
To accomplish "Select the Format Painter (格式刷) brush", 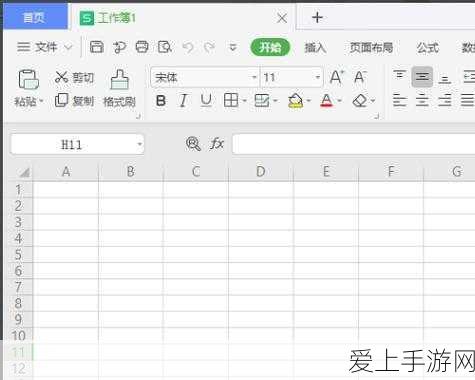I will (x=119, y=88).
